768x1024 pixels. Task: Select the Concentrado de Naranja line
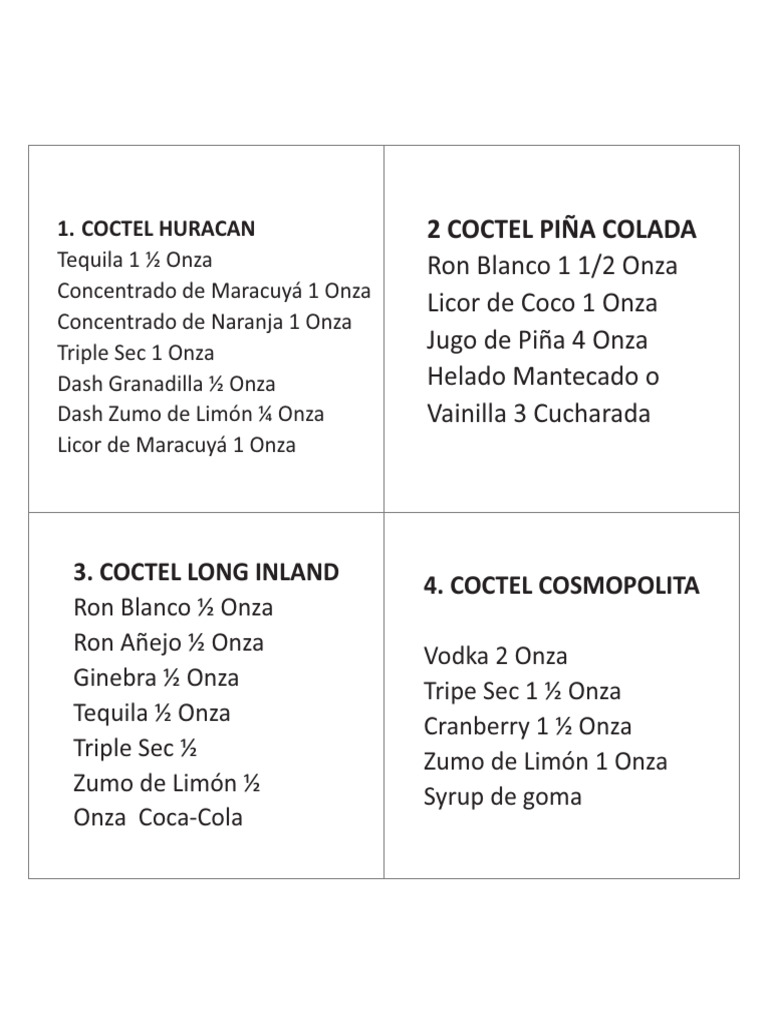[x=204, y=322]
